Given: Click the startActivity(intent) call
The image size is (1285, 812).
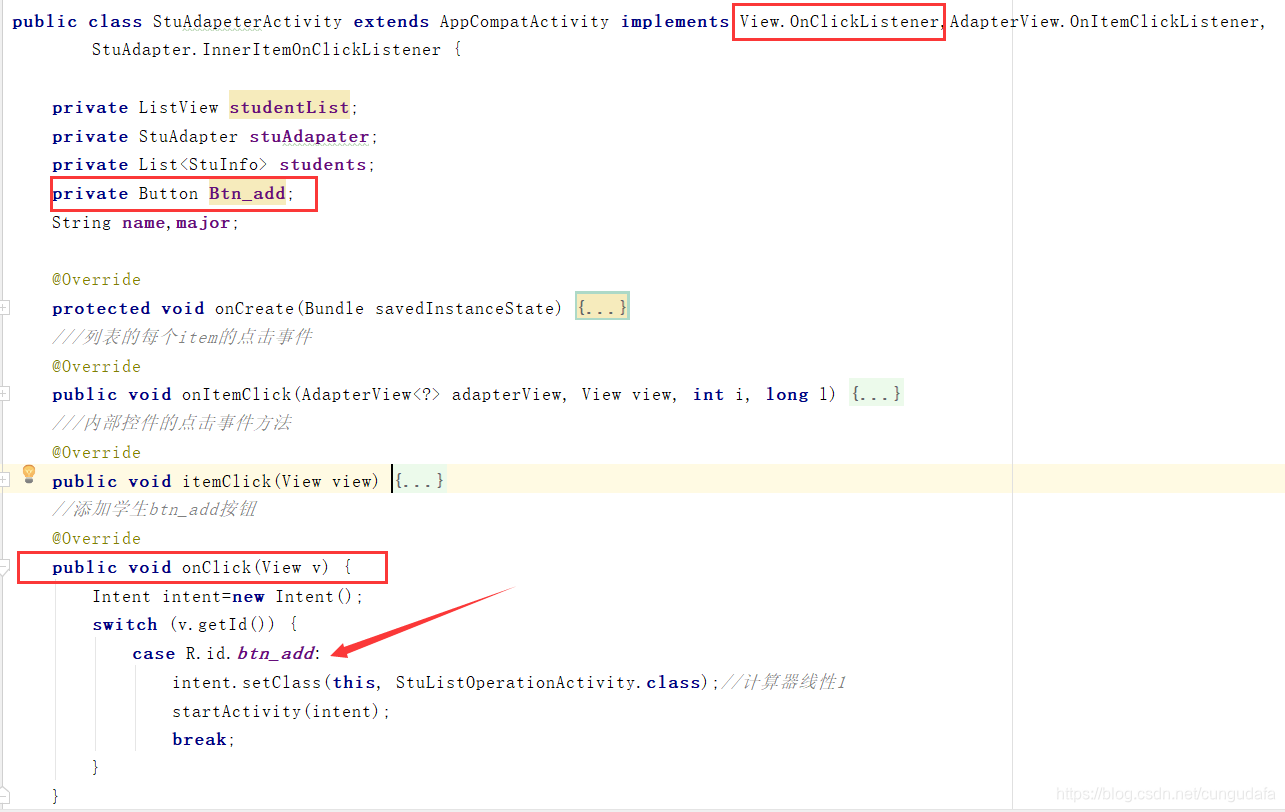Looking at the screenshot, I should tap(276, 711).
